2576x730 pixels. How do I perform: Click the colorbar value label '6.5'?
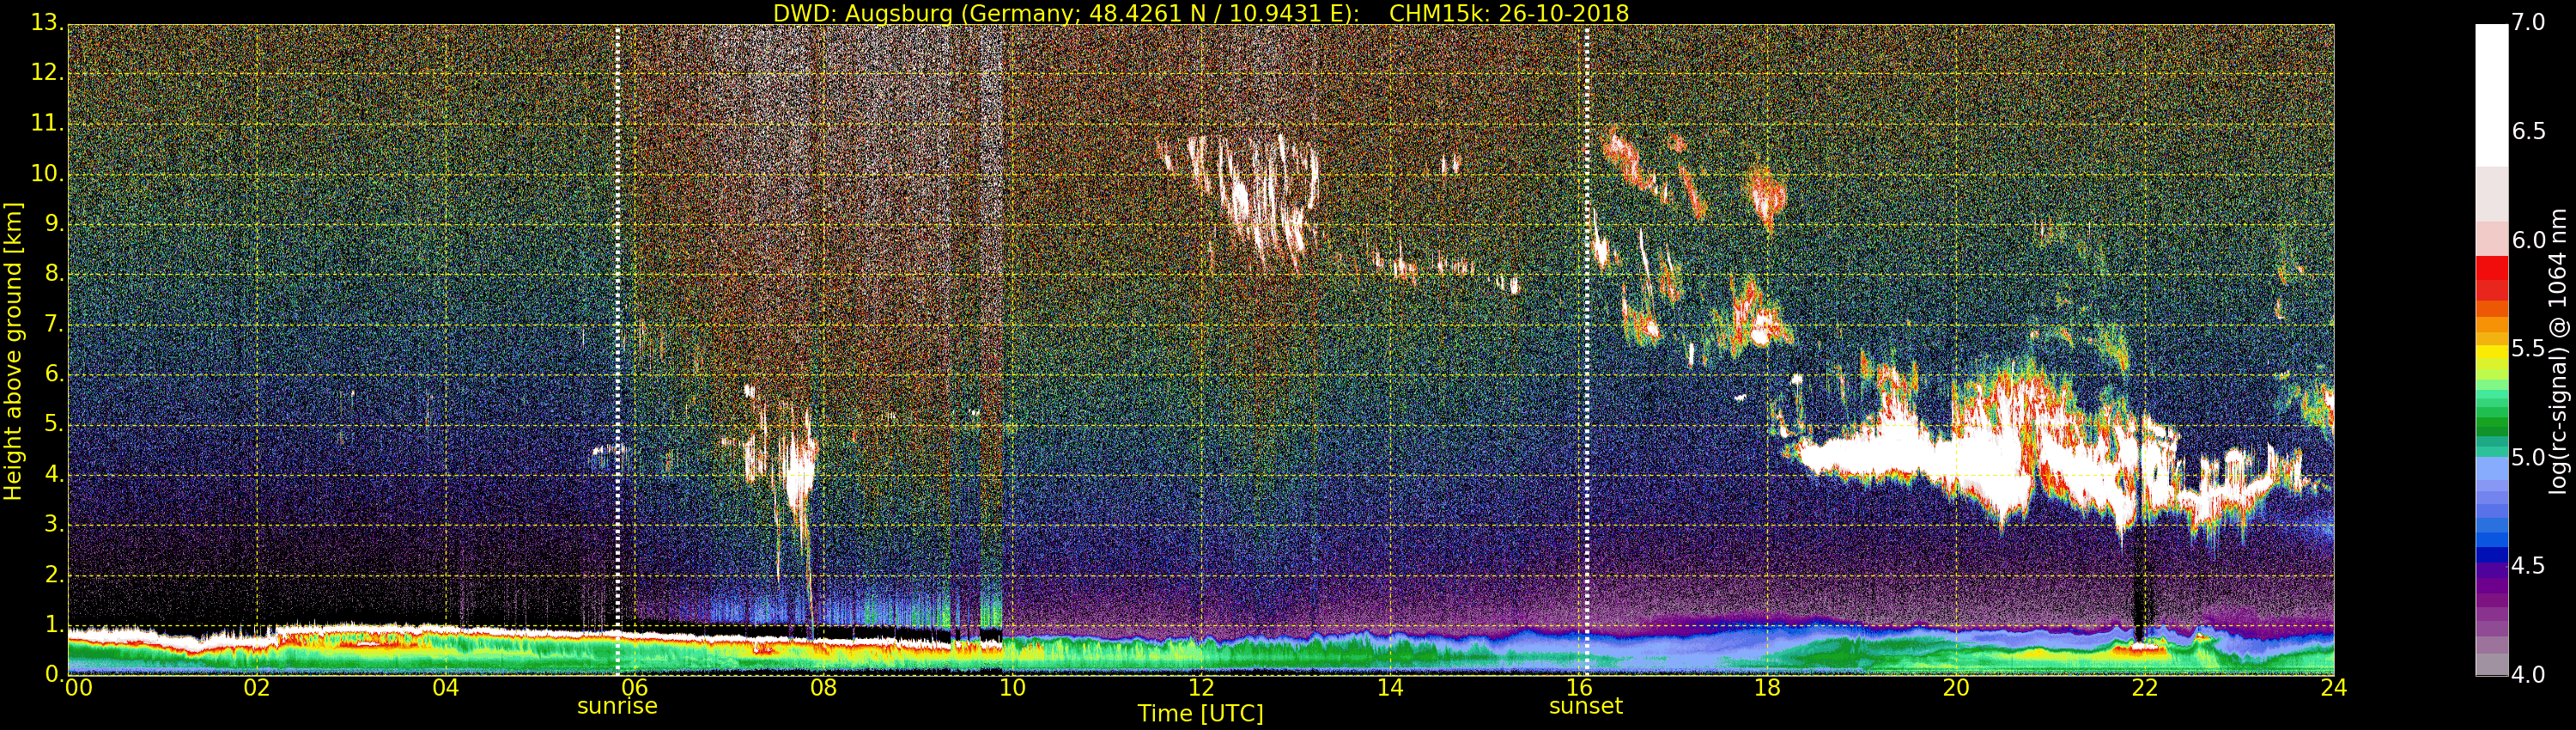tap(2529, 131)
